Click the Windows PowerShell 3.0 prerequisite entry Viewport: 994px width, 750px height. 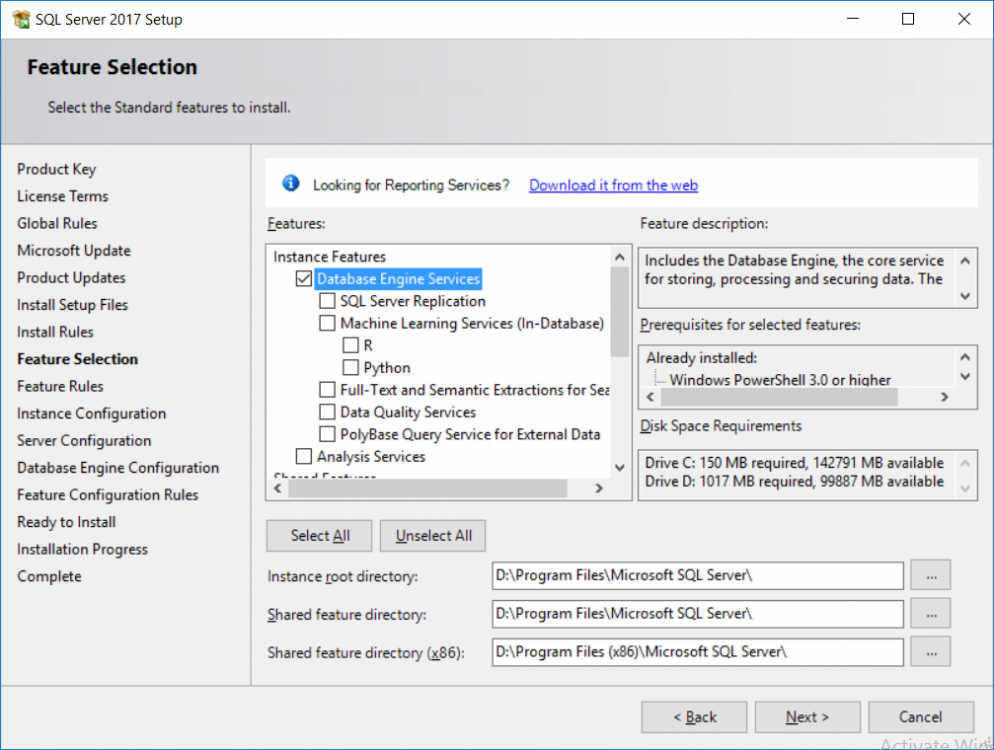coord(780,380)
